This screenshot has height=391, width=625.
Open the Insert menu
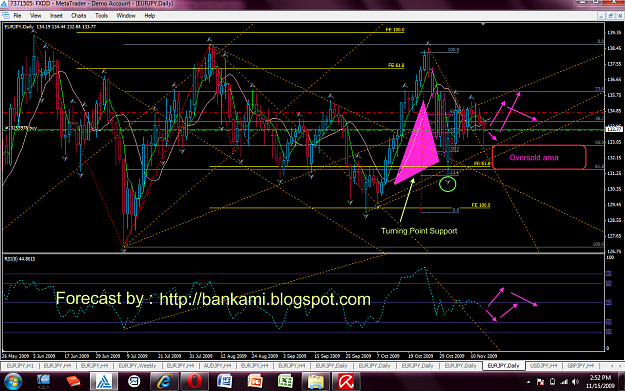pyautogui.click(x=56, y=16)
